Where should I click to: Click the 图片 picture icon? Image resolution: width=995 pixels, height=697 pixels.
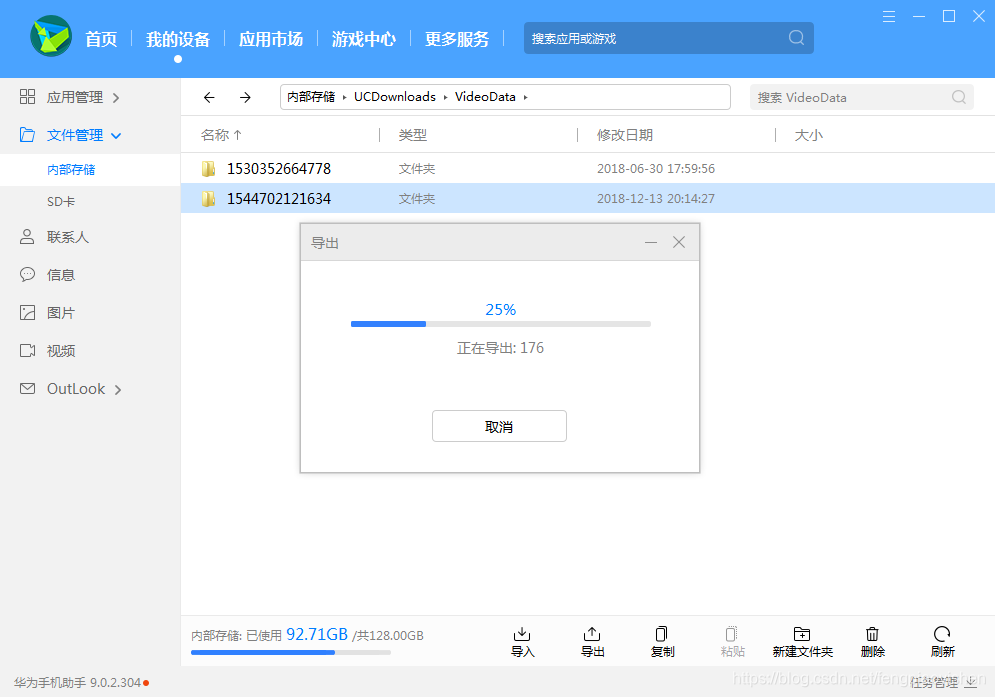click(27, 312)
